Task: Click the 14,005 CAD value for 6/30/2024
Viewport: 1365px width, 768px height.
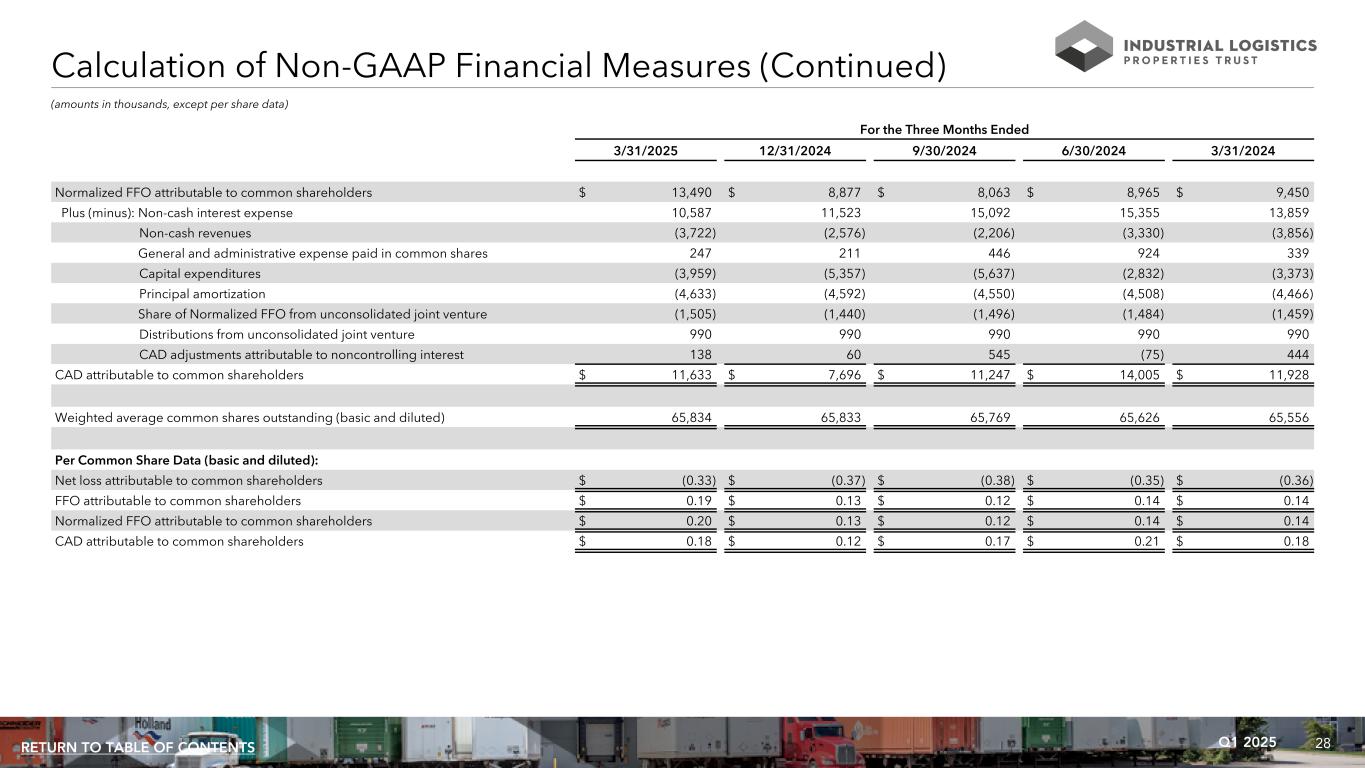Action: tap(1139, 375)
